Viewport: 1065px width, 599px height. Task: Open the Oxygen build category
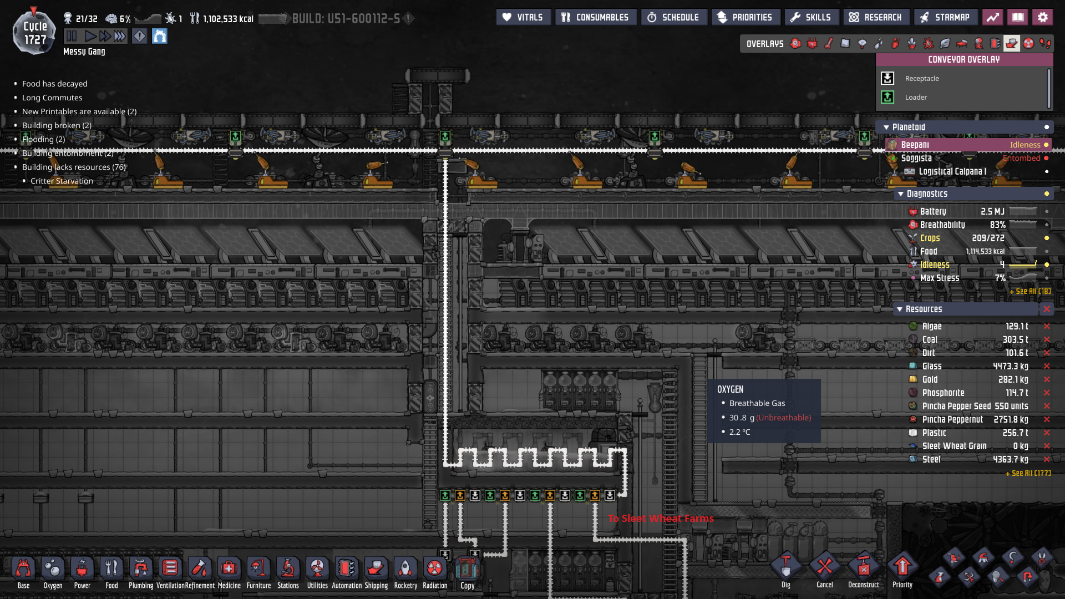[x=52, y=572]
